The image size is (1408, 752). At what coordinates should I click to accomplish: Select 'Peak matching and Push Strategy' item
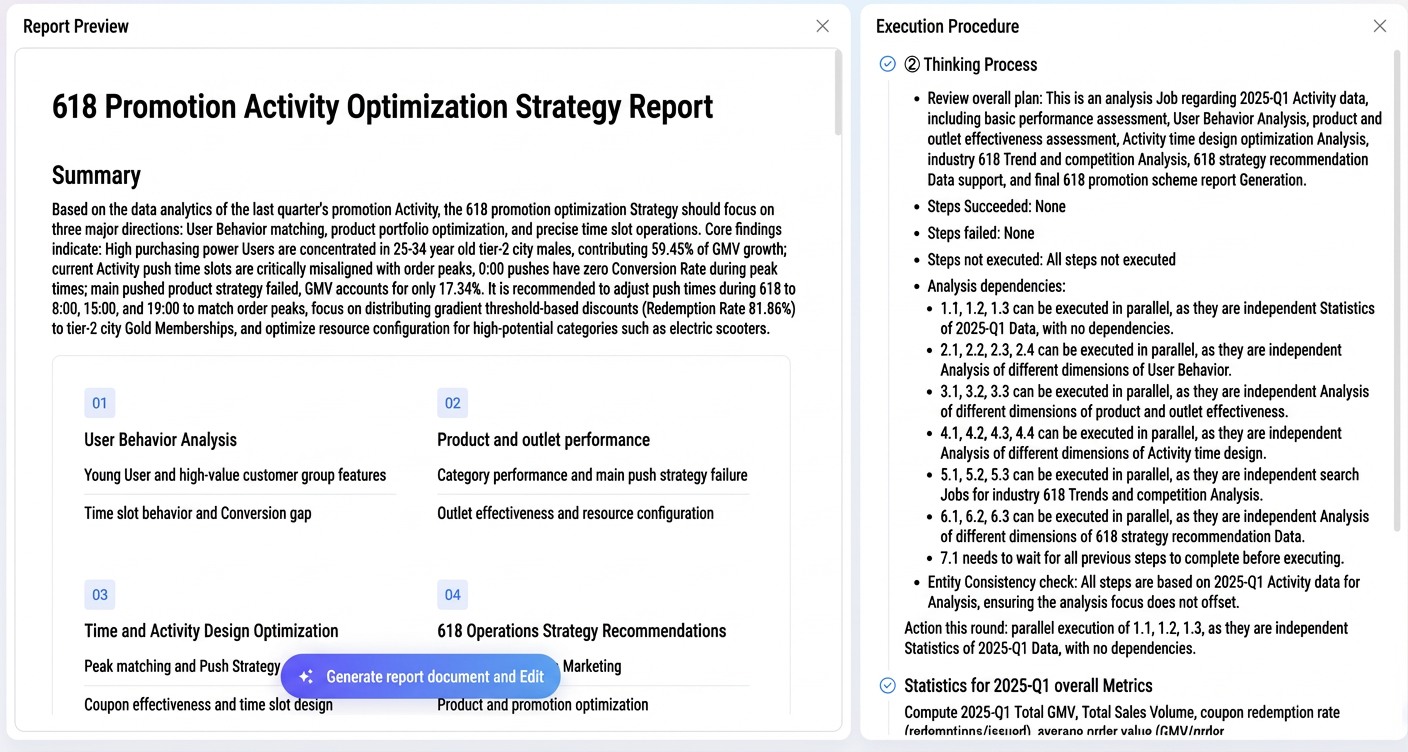(x=182, y=666)
